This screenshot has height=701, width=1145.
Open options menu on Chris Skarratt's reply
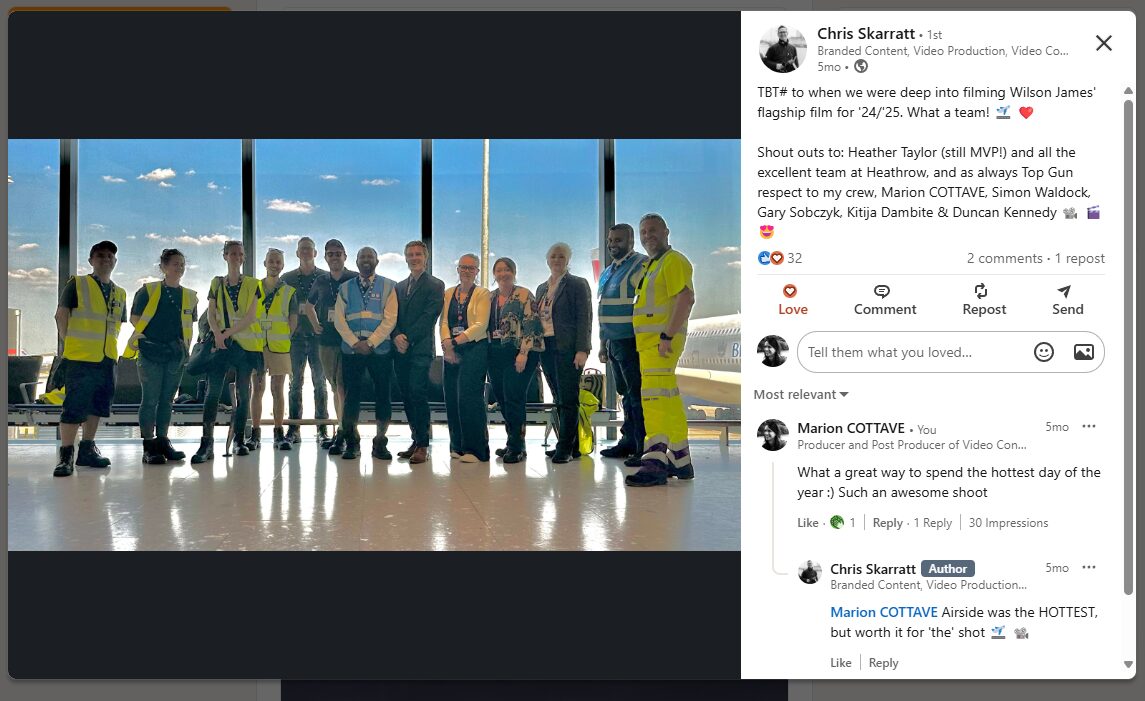pos(1089,567)
